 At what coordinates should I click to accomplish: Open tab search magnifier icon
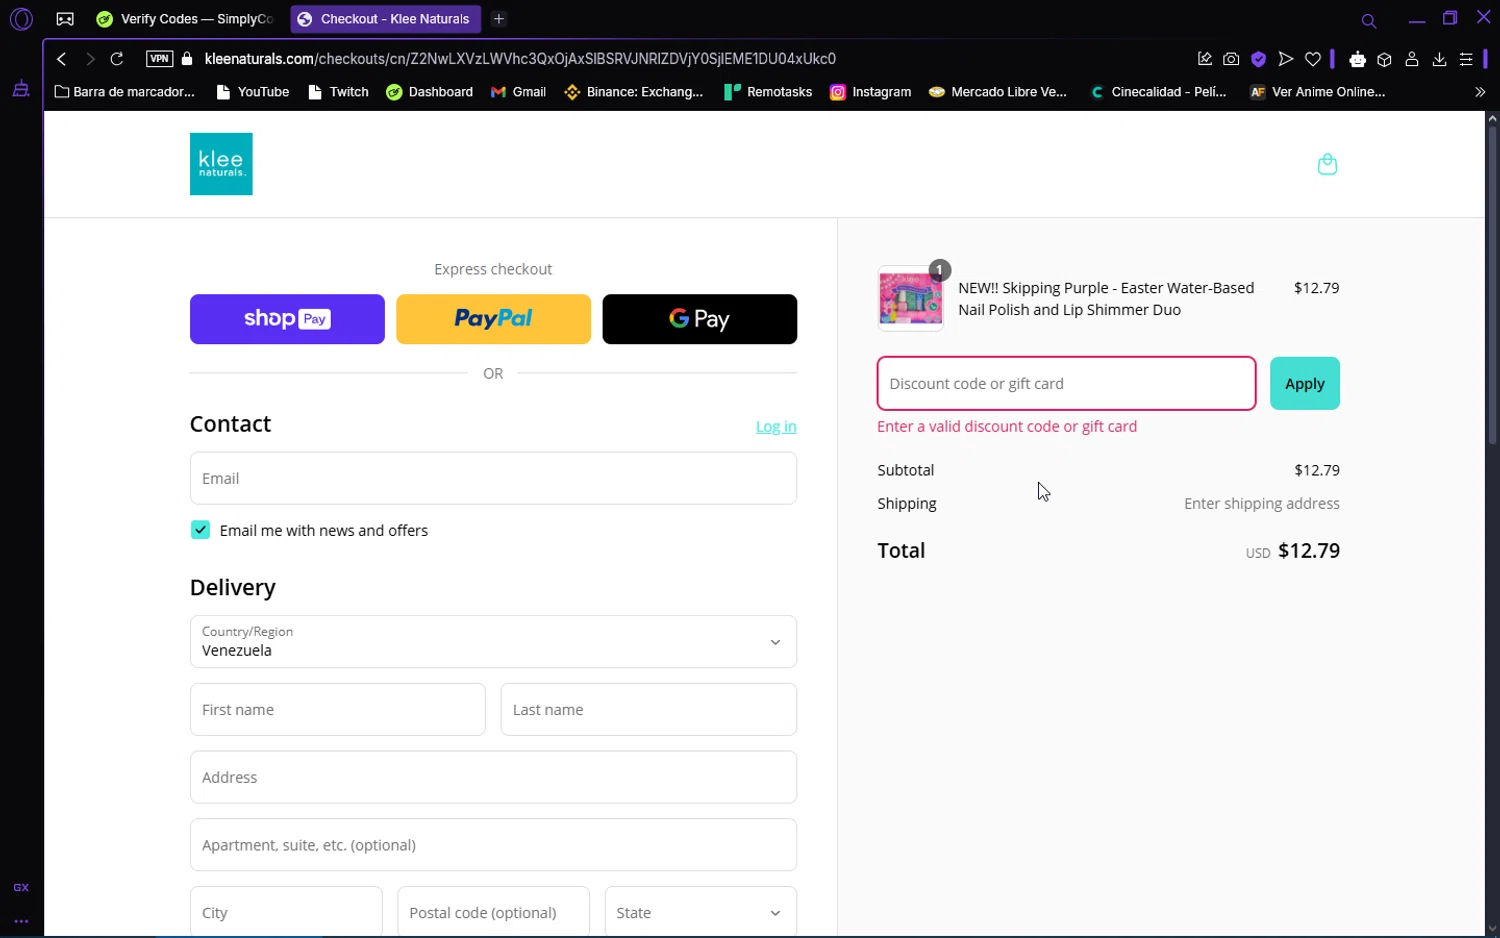1369,20
